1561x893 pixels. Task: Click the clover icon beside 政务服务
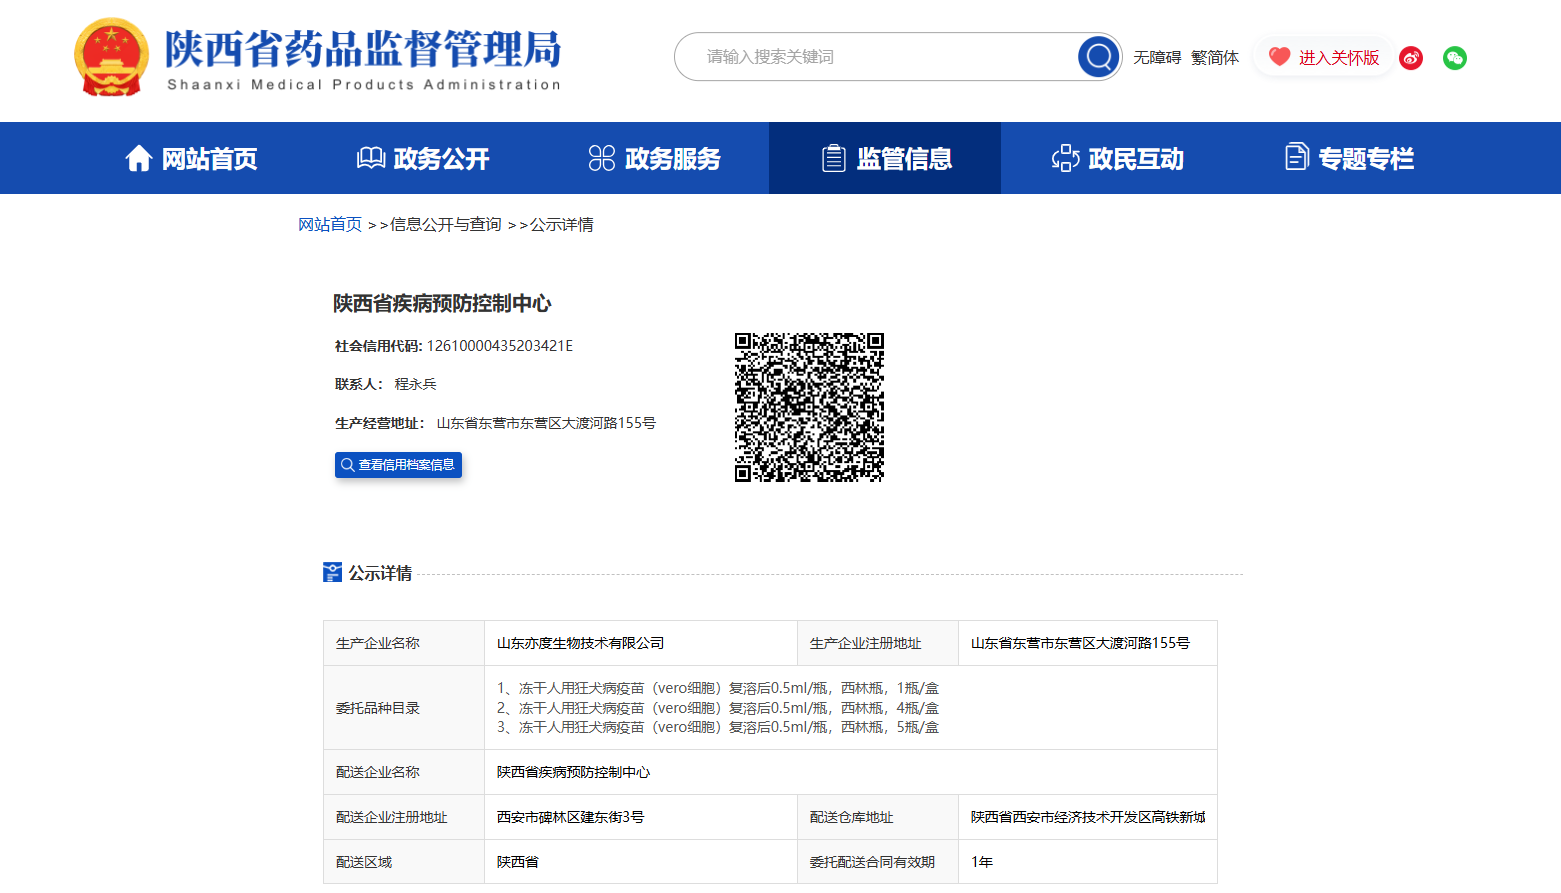pos(602,158)
